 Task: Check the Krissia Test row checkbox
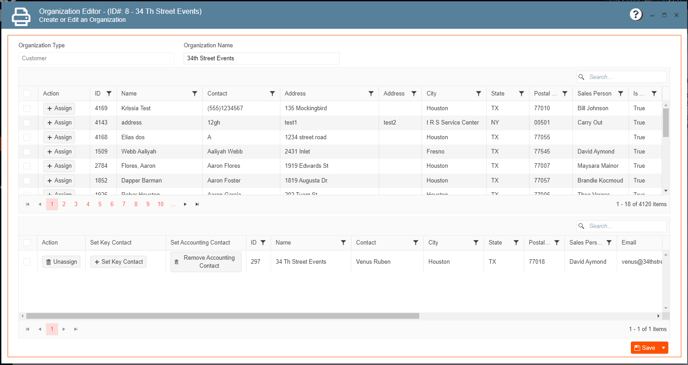27,108
